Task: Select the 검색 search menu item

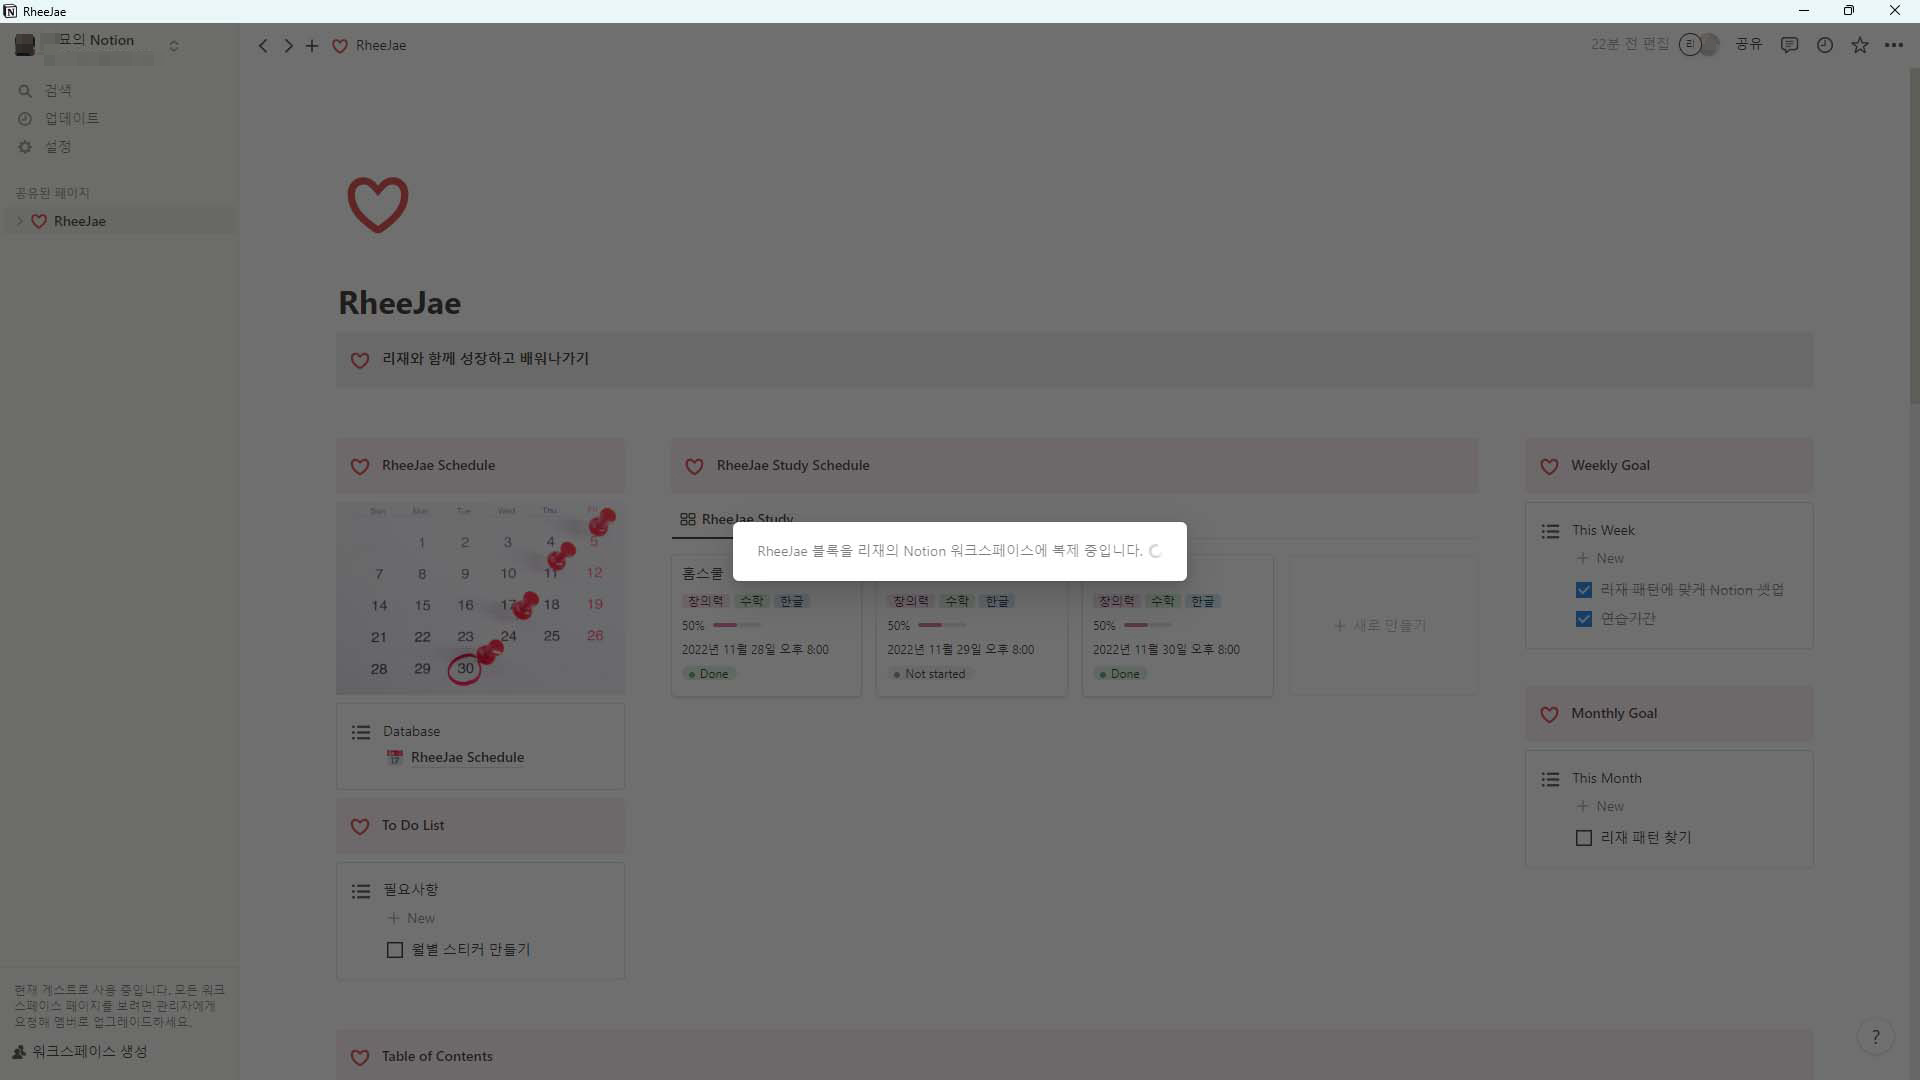Action: click(x=58, y=90)
